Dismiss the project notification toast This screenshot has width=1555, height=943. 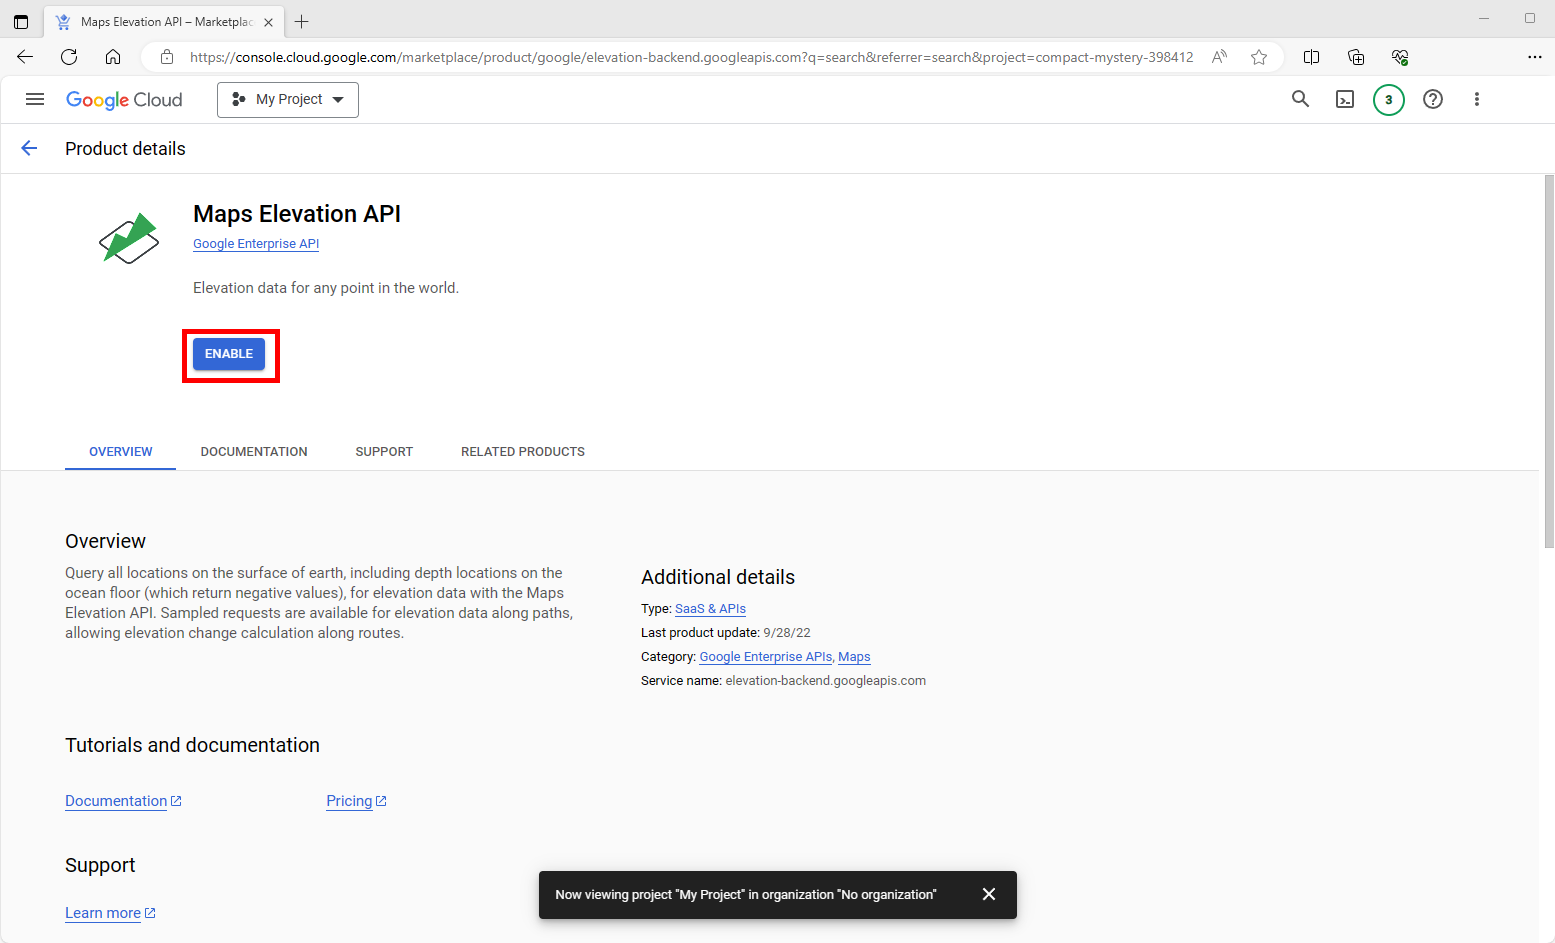pyautogui.click(x=989, y=894)
